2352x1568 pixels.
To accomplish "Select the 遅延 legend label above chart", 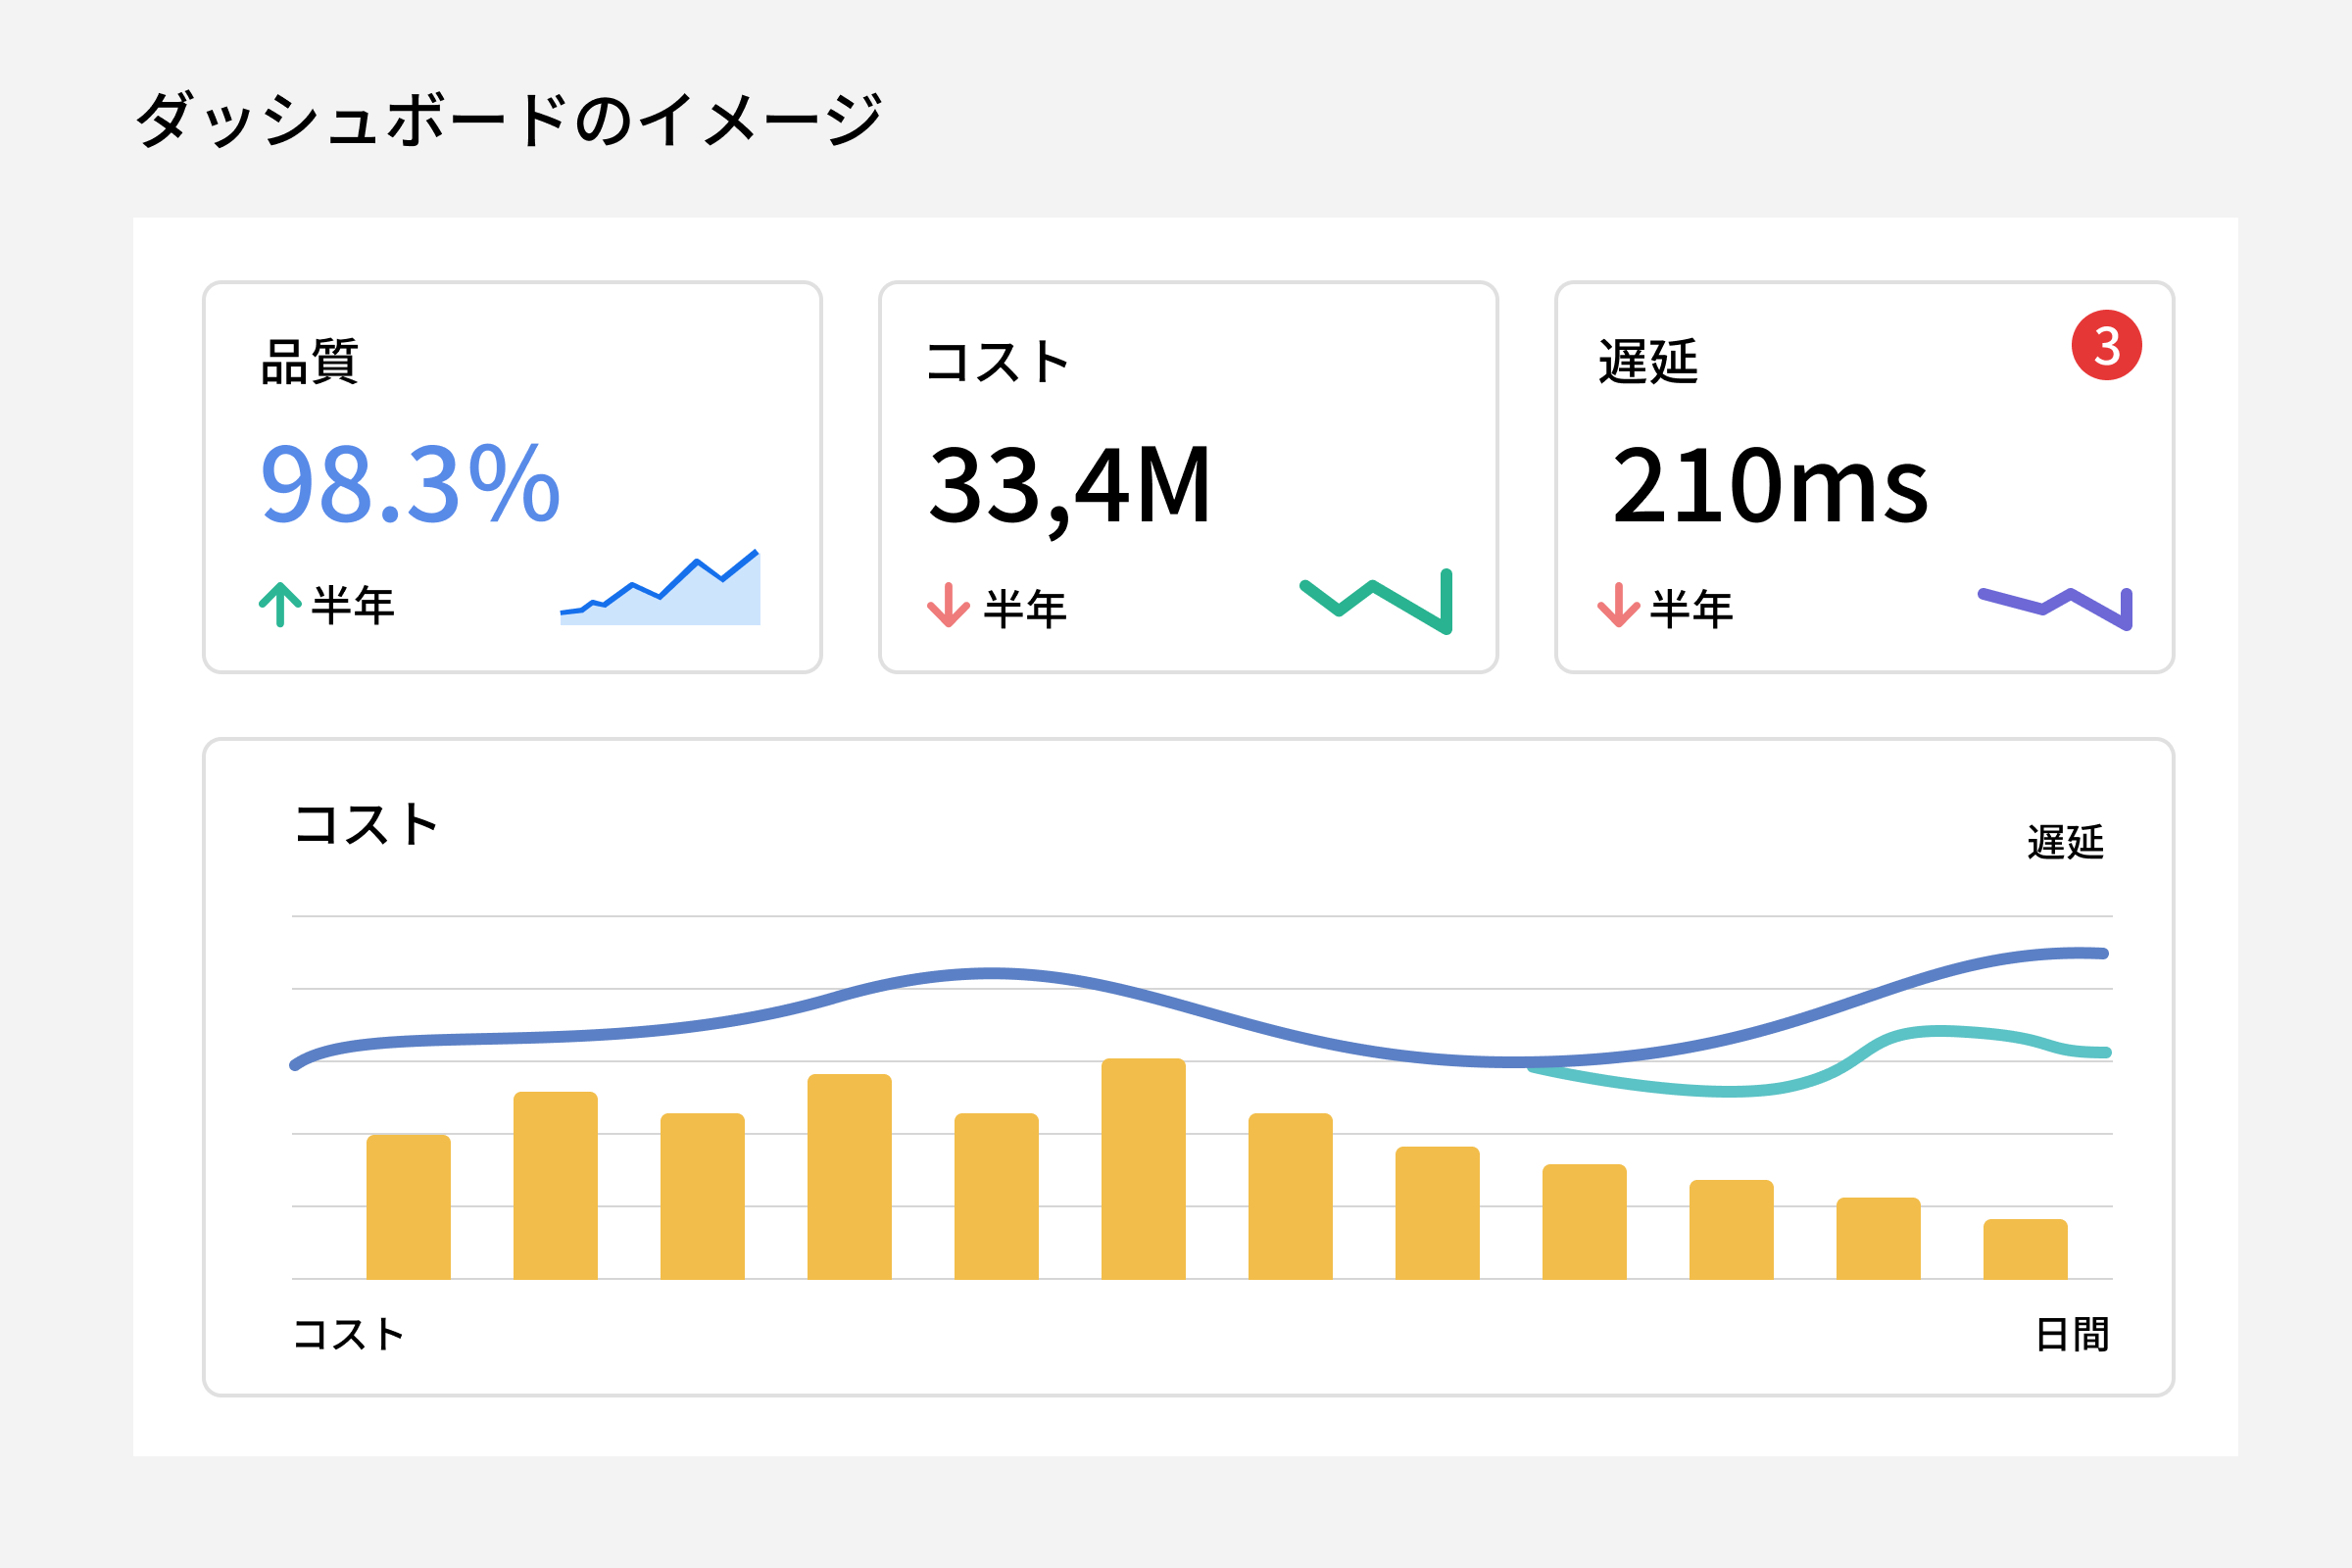I will click(2065, 842).
